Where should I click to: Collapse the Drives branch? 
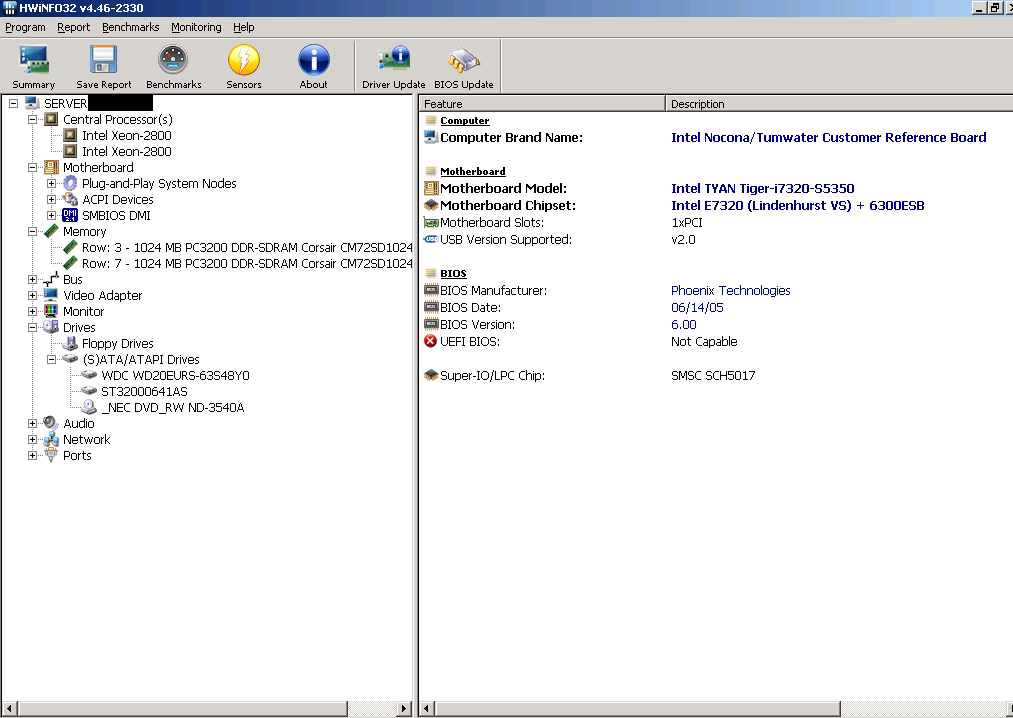[32, 327]
